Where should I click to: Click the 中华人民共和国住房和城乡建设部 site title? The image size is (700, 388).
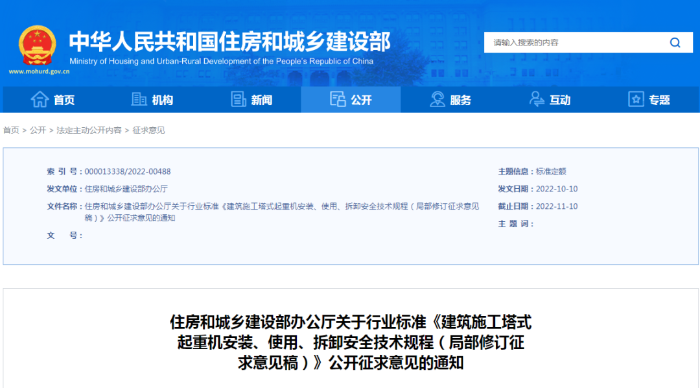[x=230, y=42]
